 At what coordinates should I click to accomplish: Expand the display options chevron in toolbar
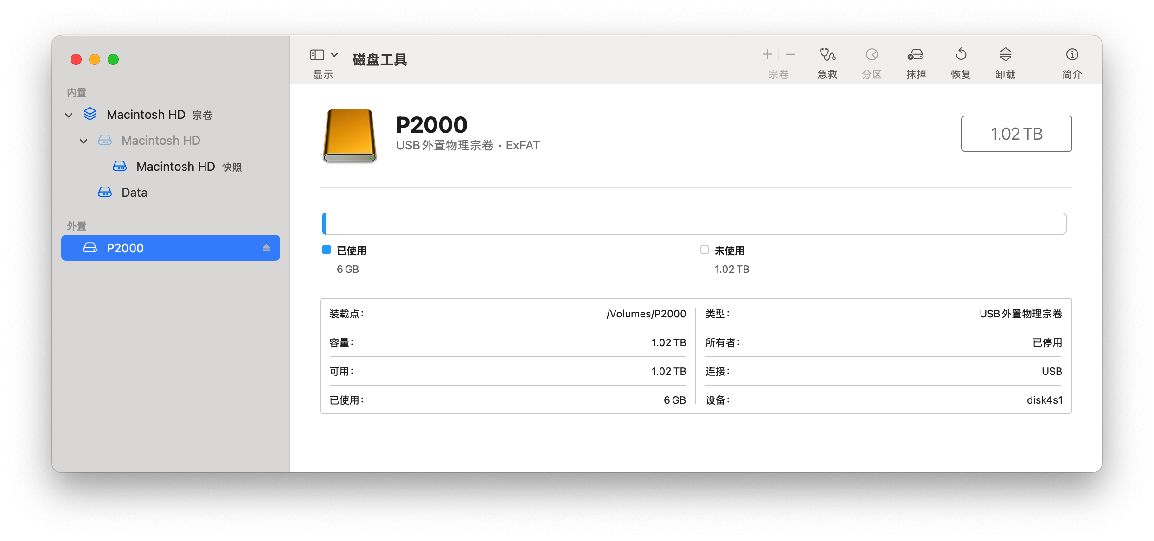[335, 54]
